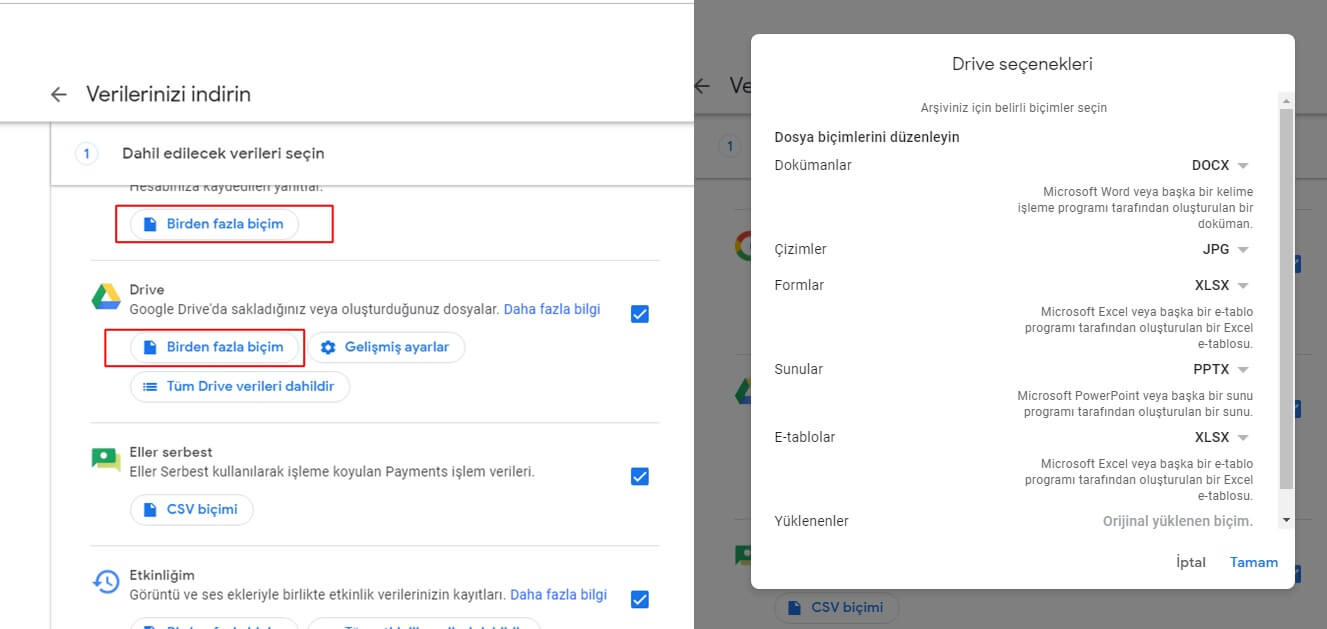1327x629 pixels.
Task: Uncheck the Etkinliğim checkbox
Action: point(640,600)
